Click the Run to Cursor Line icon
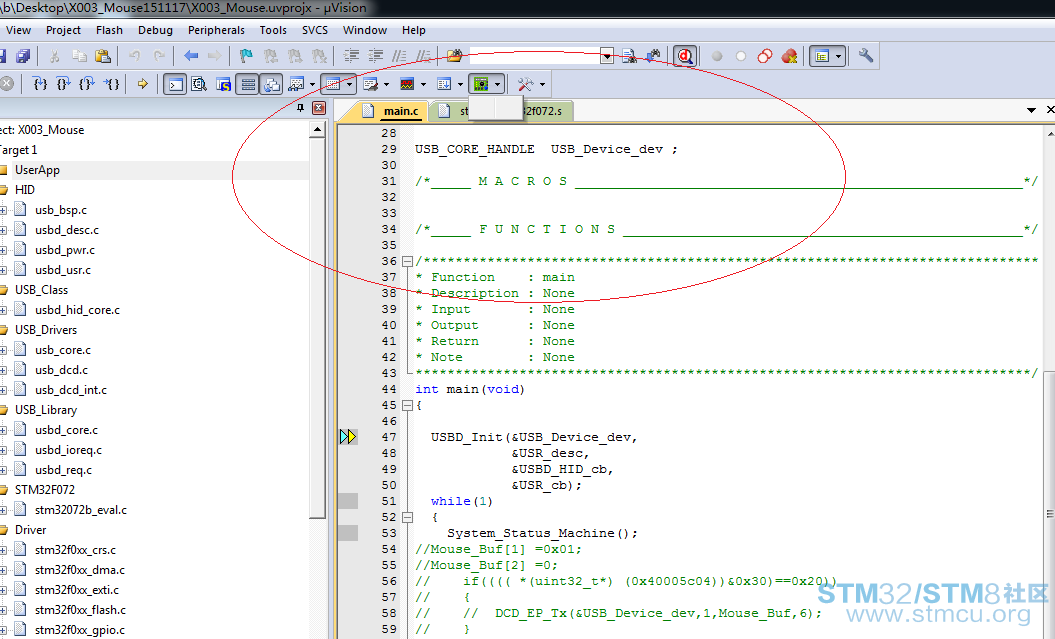 coord(111,84)
